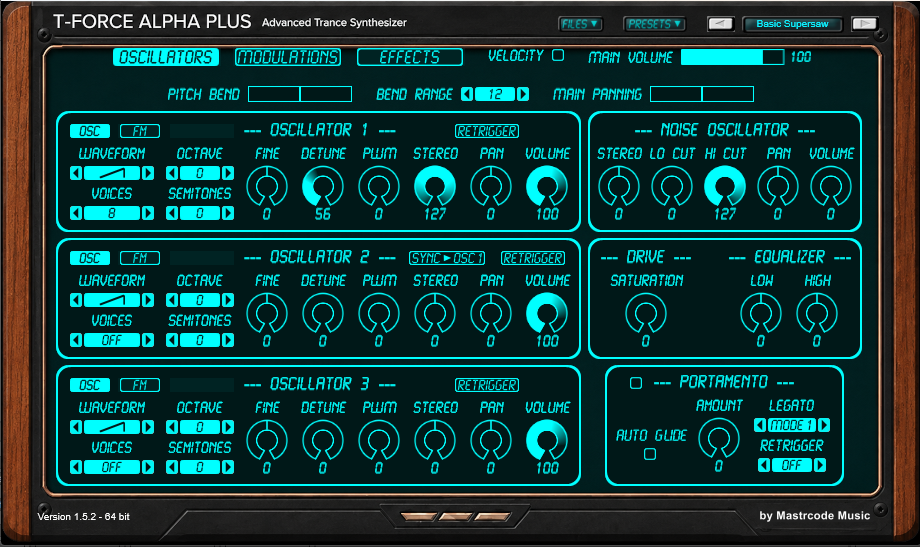Increase Oscillator 3 voices from OFF
The width and height of the screenshot is (920, 547).
tap(148, 467)
